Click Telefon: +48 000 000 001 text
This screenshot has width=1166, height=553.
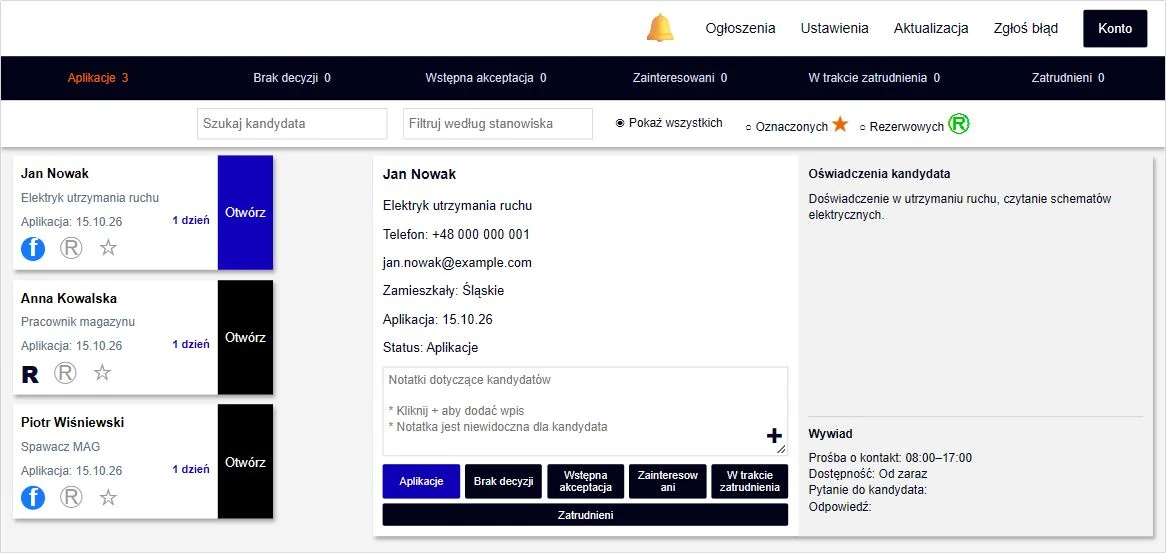point(457,234)
